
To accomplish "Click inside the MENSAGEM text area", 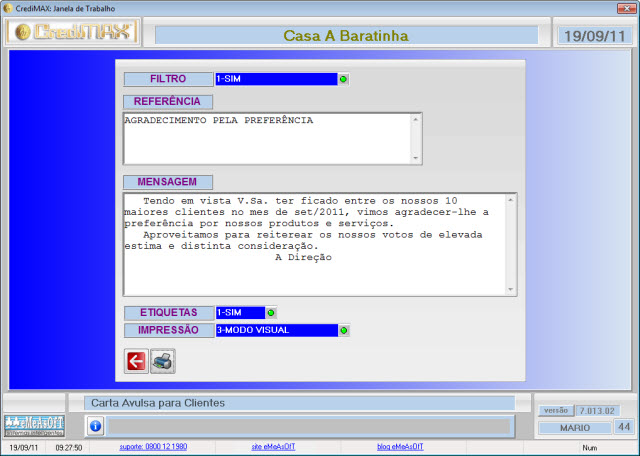I will [x=310, y=244].
